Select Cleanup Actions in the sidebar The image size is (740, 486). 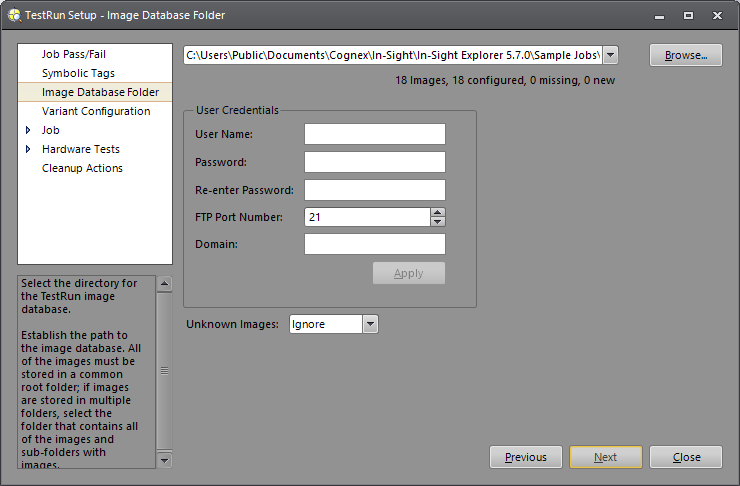click(82, 168)
